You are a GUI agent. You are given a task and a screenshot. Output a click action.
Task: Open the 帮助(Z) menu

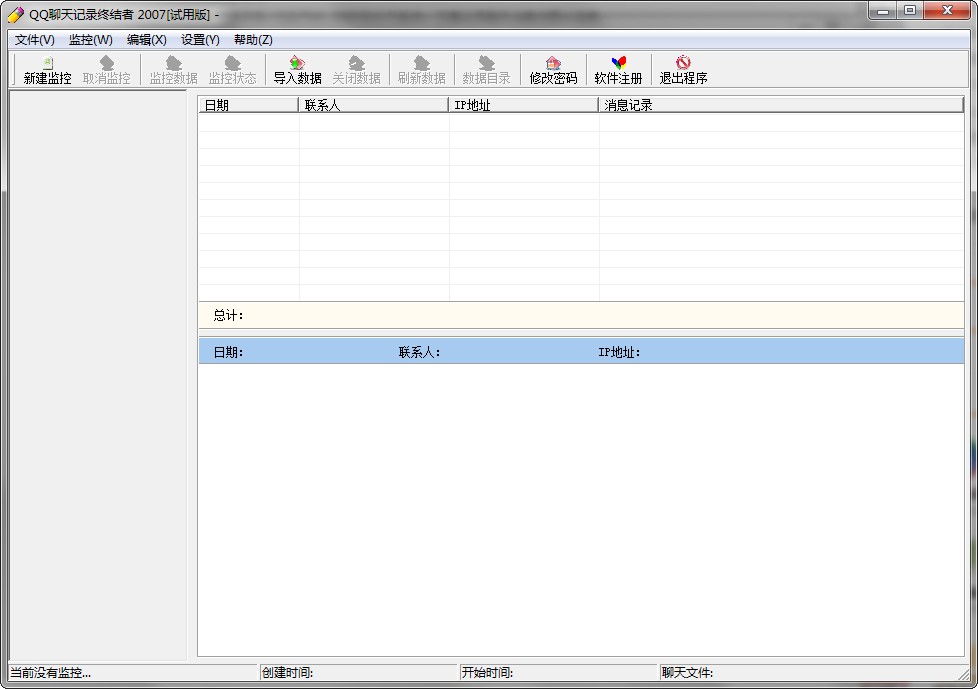252,39
